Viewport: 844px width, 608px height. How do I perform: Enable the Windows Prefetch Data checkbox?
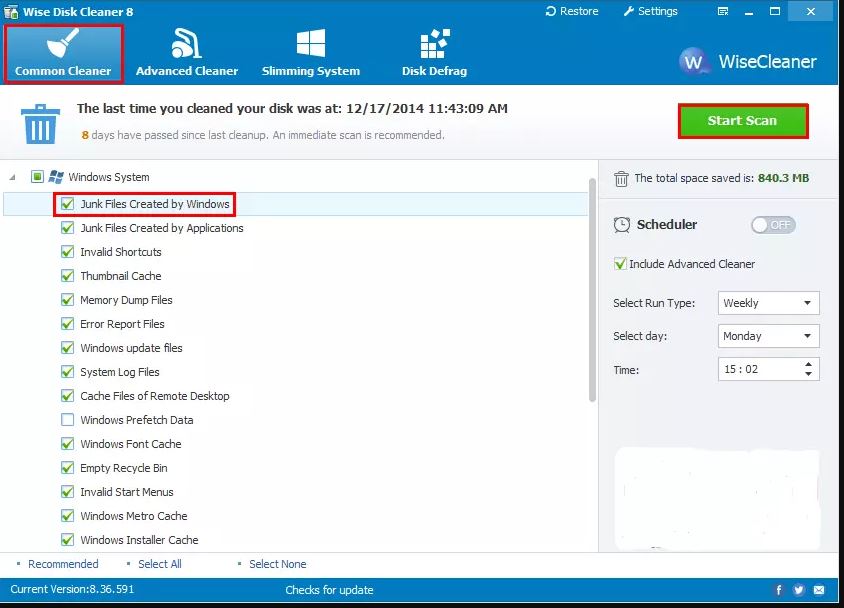[67, 419]
